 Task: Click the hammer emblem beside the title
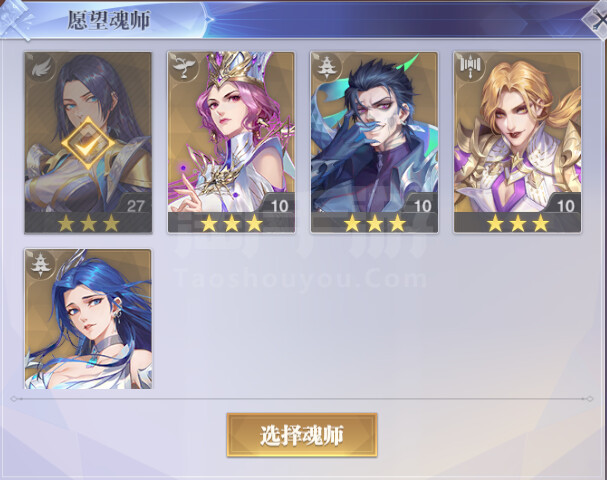(x=16, y=19)
